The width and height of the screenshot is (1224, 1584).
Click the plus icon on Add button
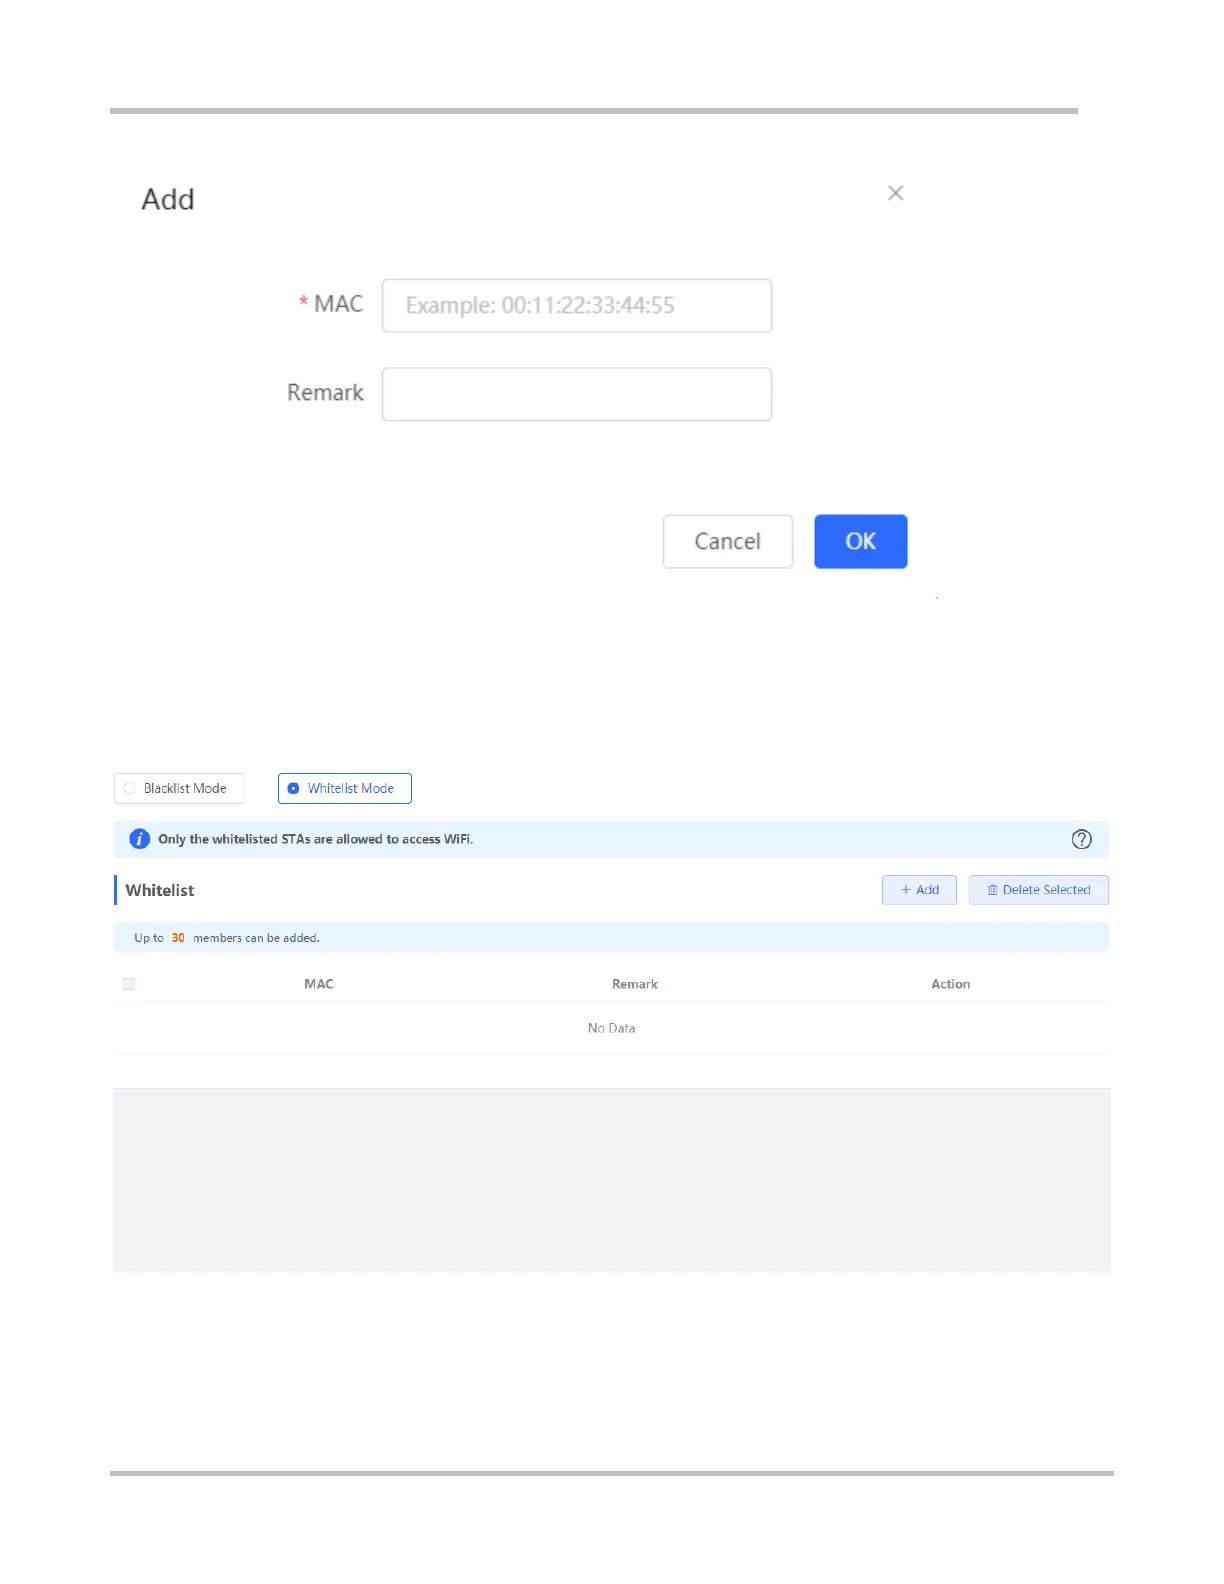pos(906,890)
